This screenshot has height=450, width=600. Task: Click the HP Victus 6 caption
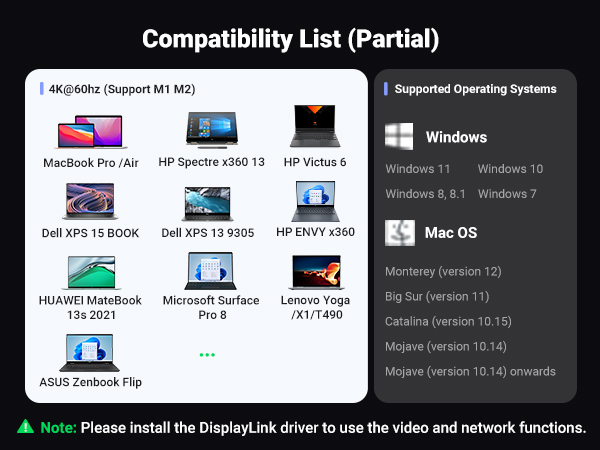point(315,162)
